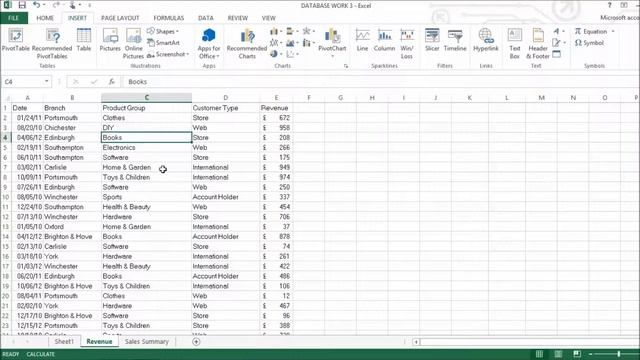Click the horizontal scrollbar left arrow
Image resolution: width=640 pixels, height=360 pixels.
point(416,342)
